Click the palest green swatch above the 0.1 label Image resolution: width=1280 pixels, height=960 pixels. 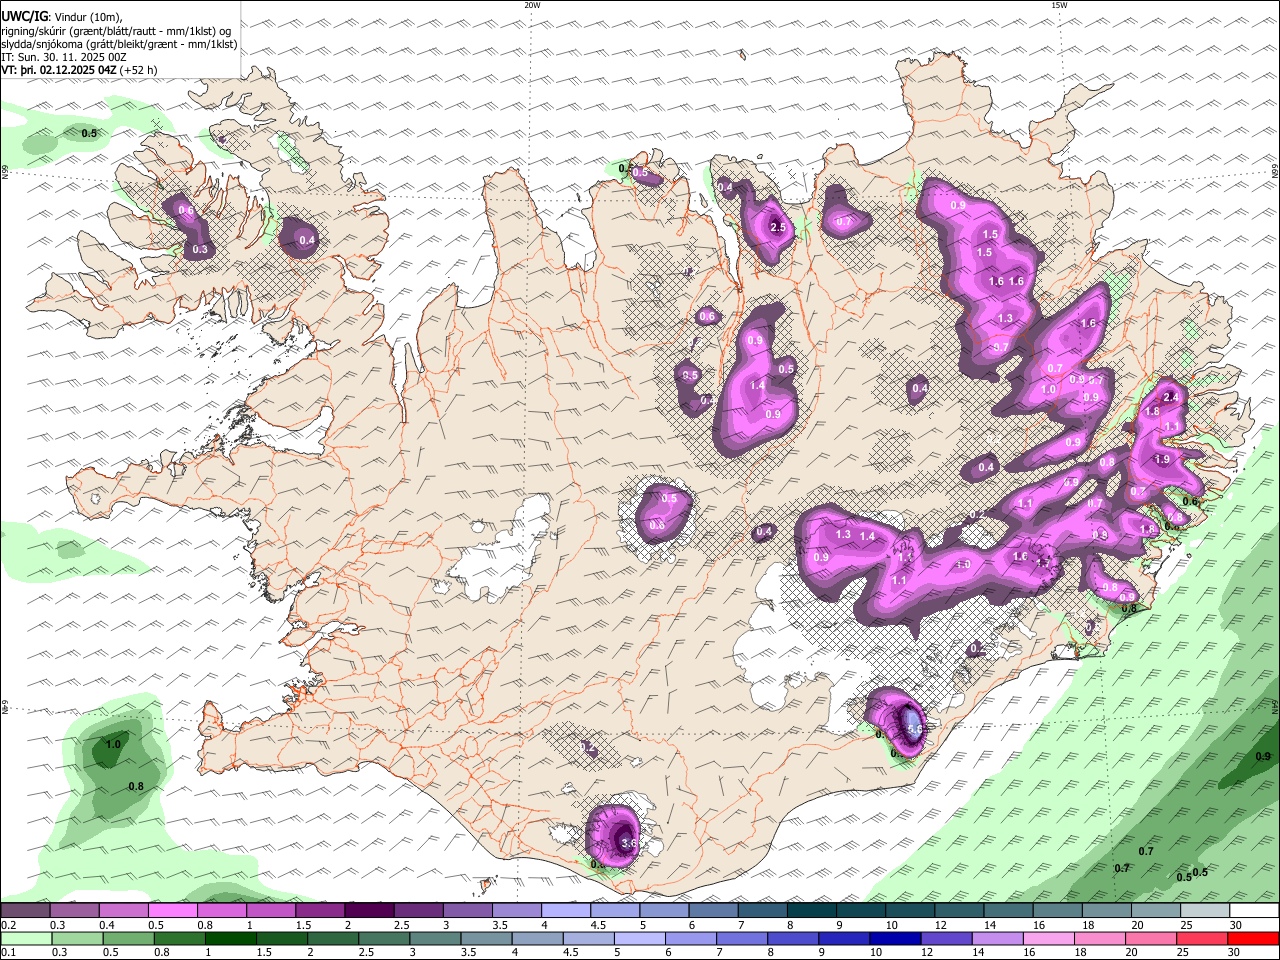point(25,939)
